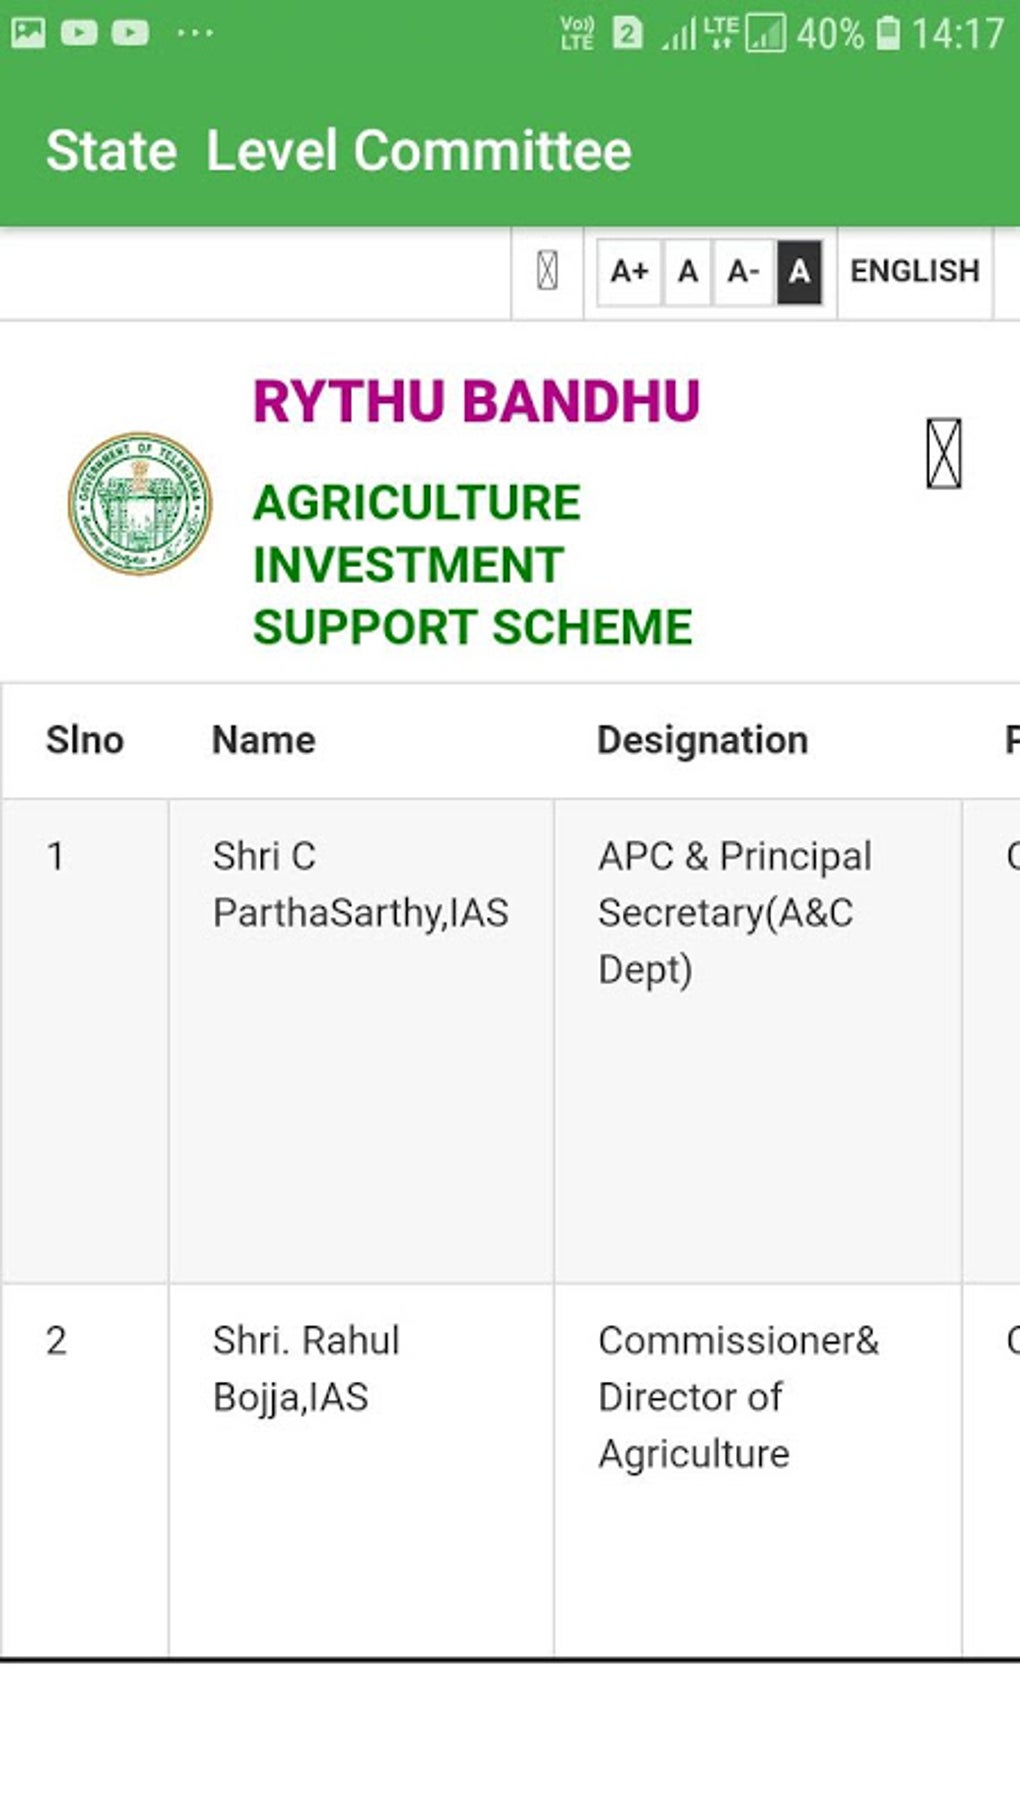This screenshot has height=1813, width=1020.
Task: Select the Slno column header
Action: [85, 740]
